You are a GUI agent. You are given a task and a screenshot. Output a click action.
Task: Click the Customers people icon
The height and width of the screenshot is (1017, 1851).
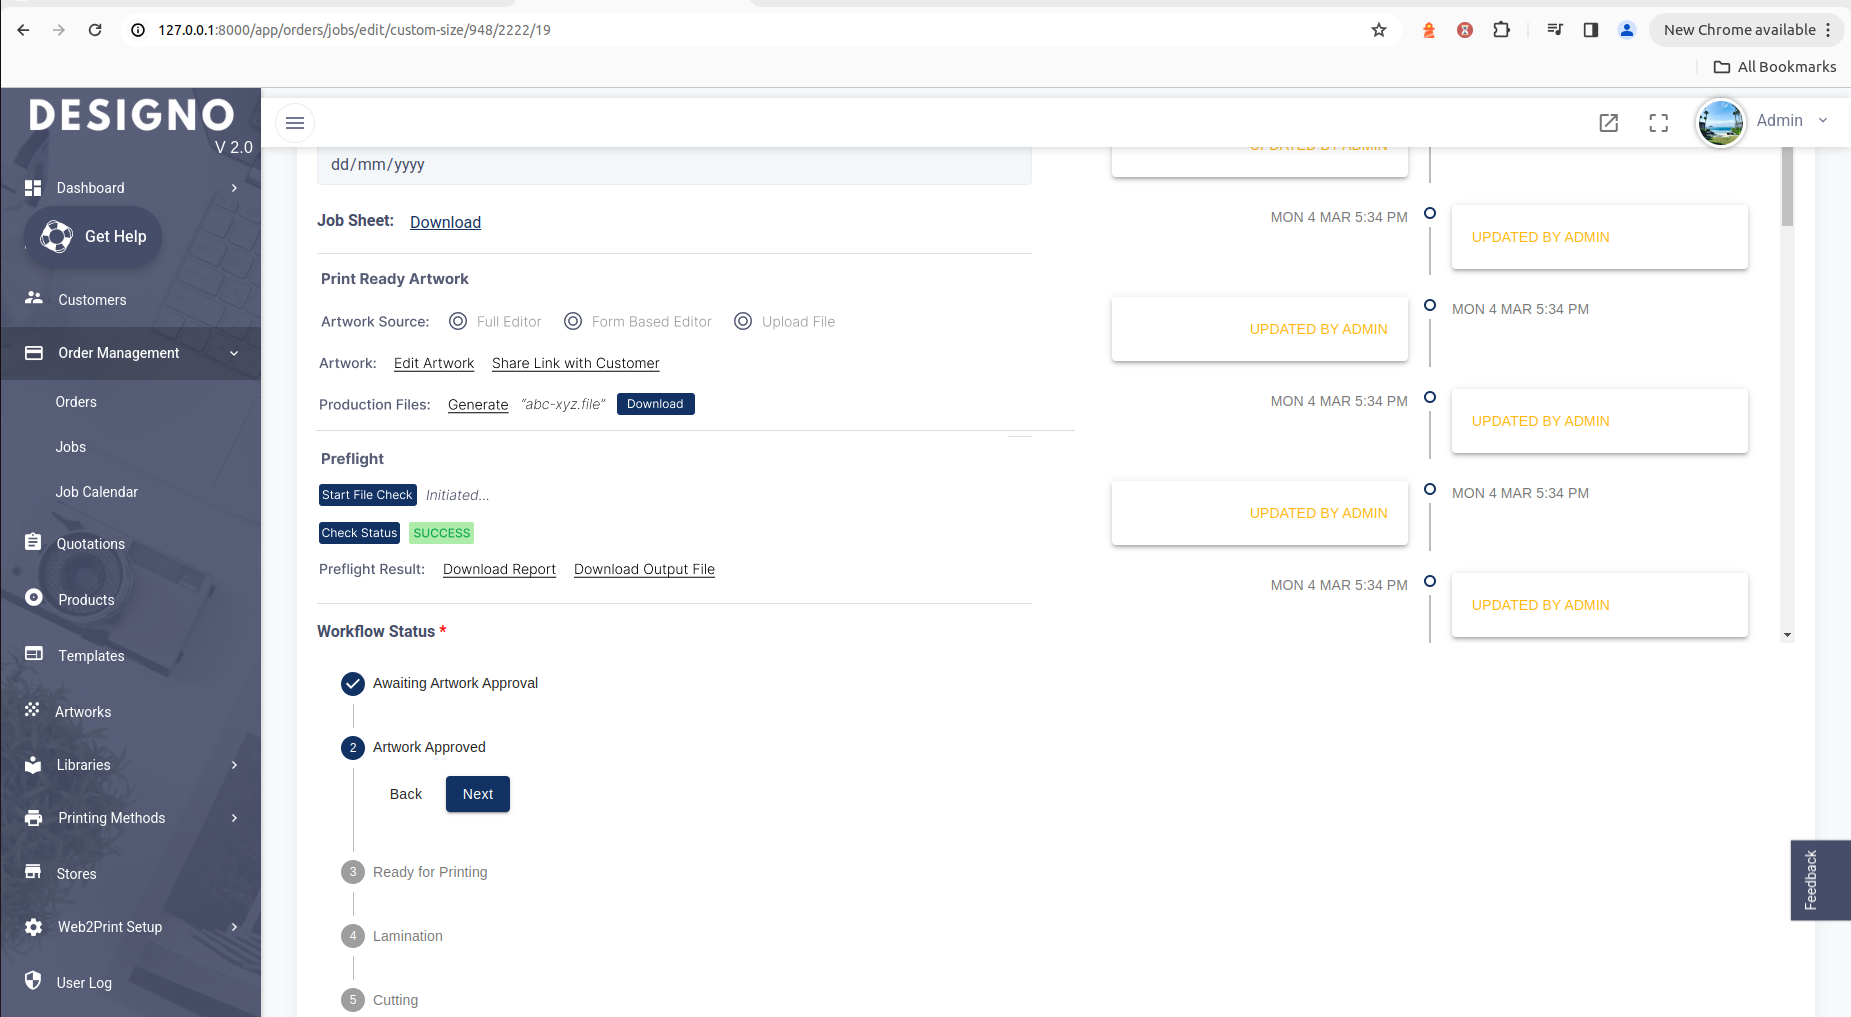pos(34,298)
